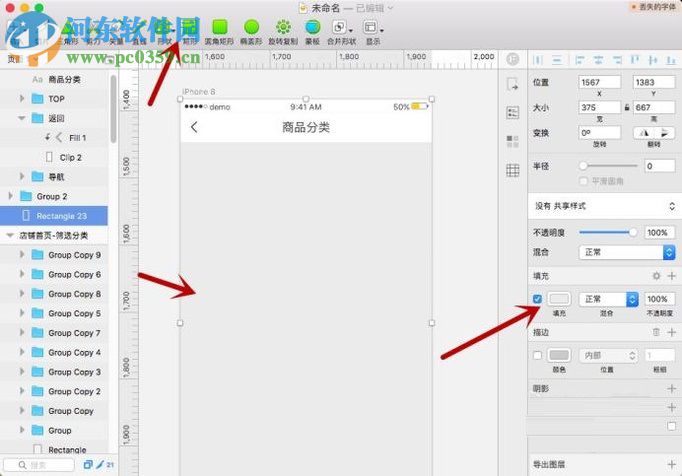Align selected layers to top edge
Screen dimensions: 682x476
tap(635, 60)
